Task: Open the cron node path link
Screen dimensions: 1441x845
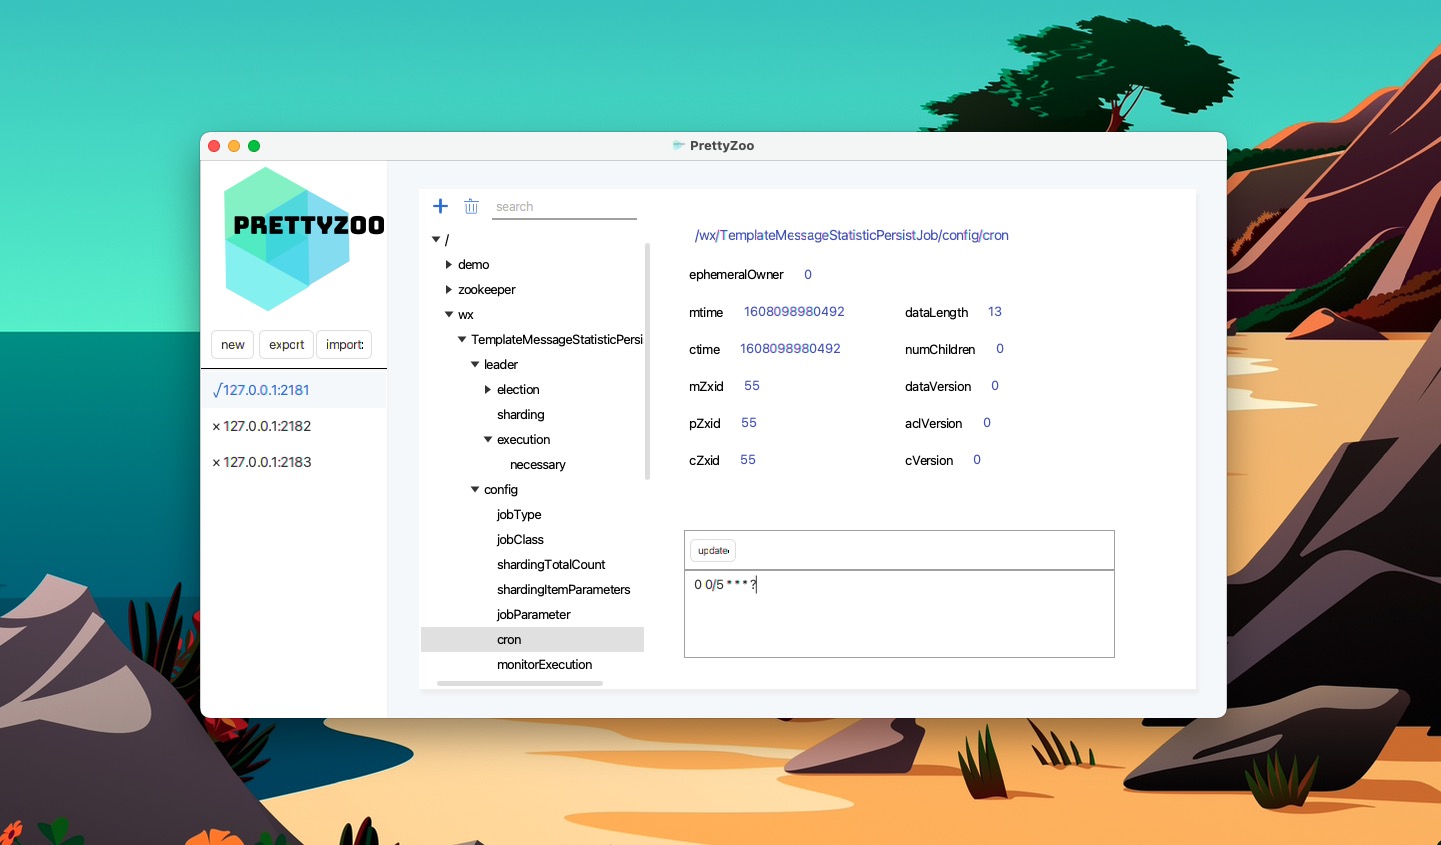Action: click(851, 235)
